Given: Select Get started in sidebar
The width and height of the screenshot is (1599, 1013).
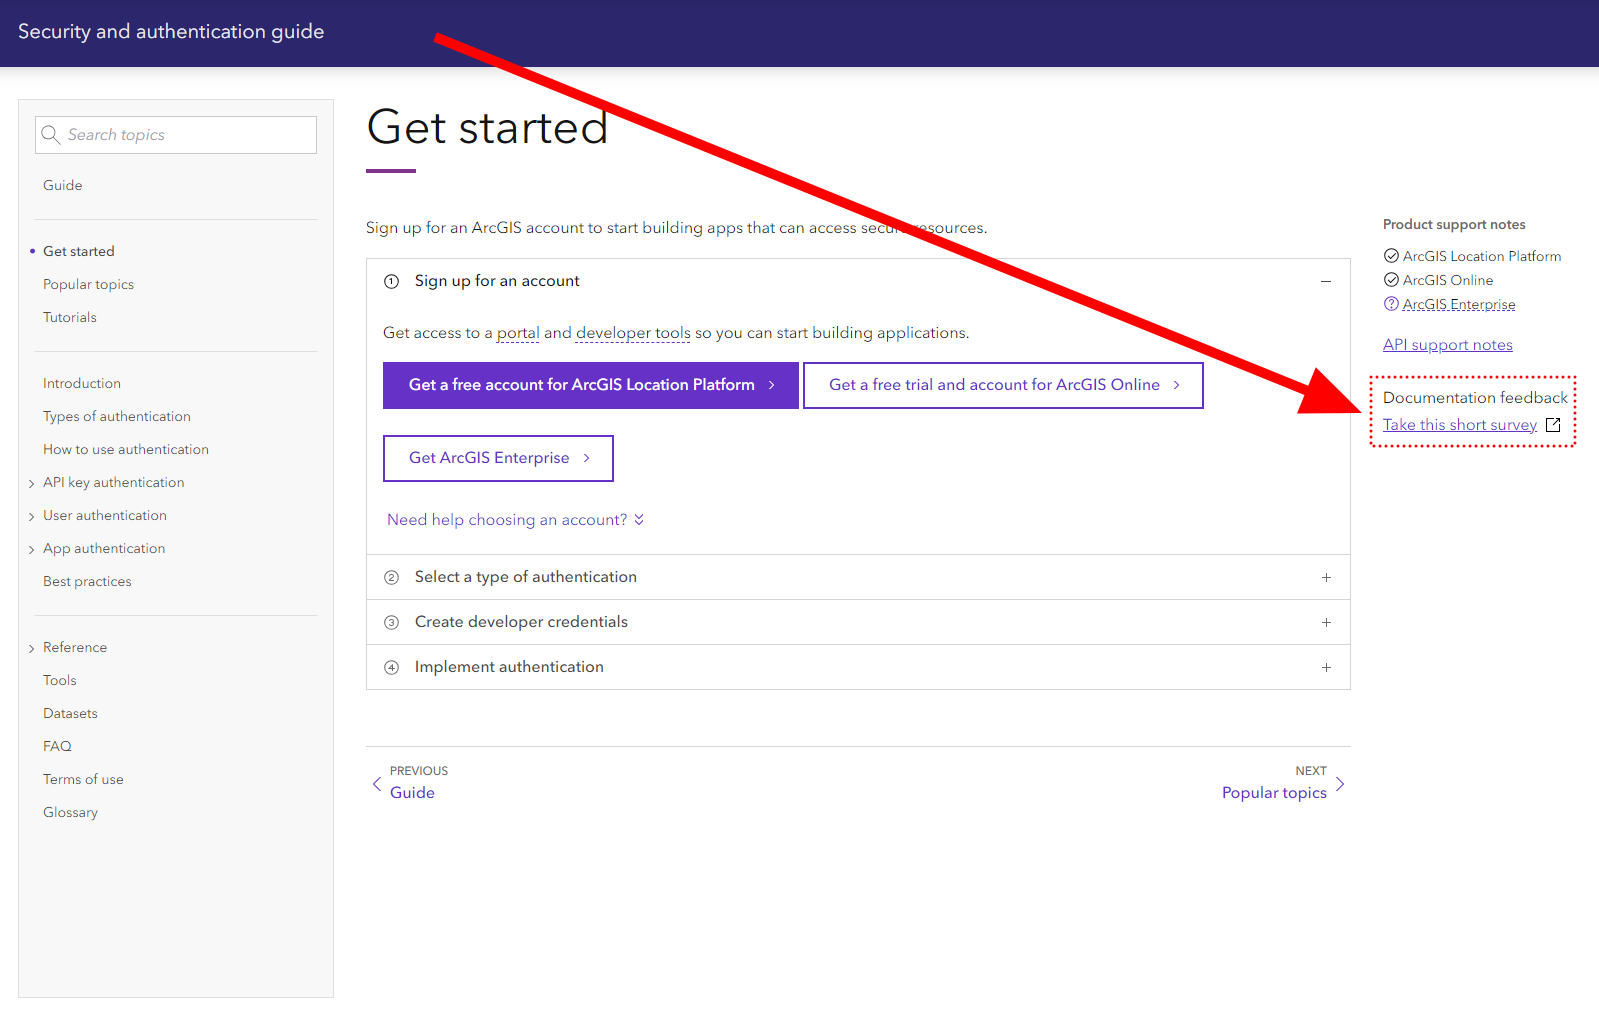Looking at the screenshot, I should coord(79,251).
